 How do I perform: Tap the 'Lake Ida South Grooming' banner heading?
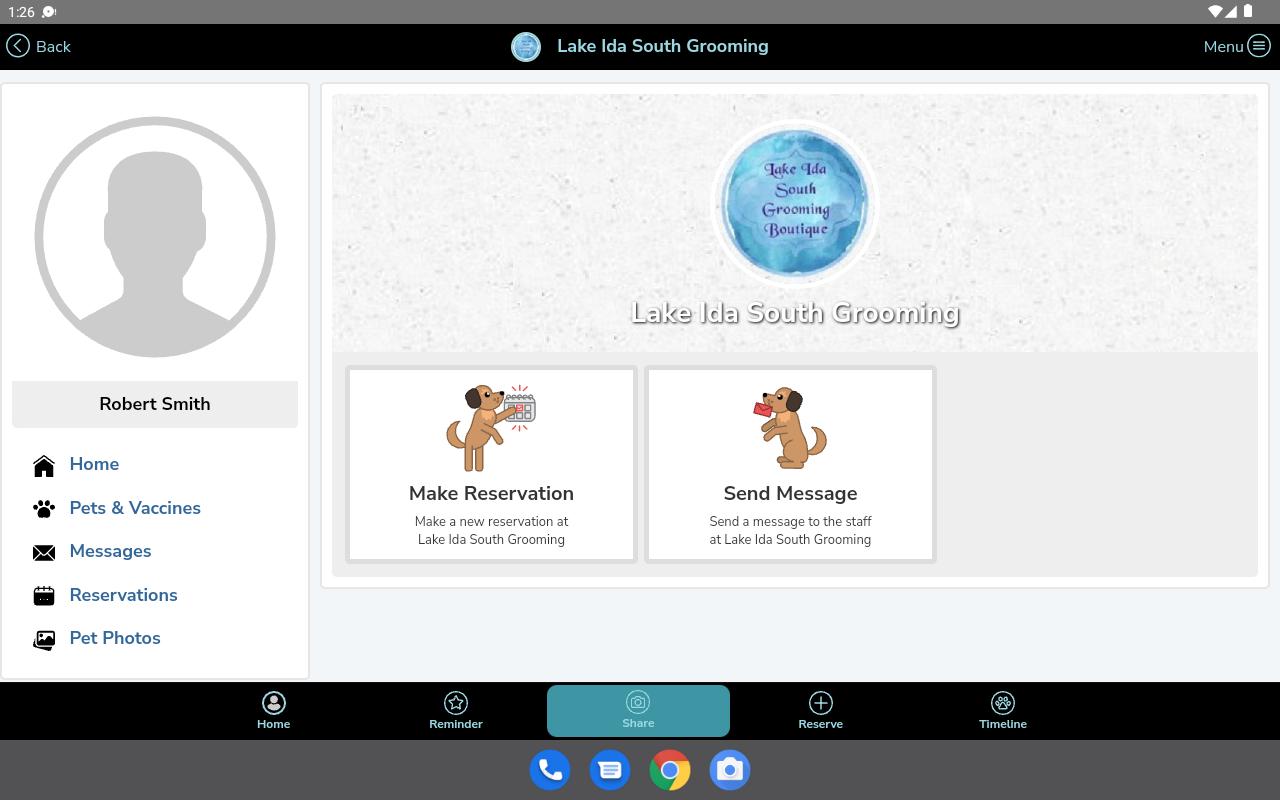click(x=795, y=313)
